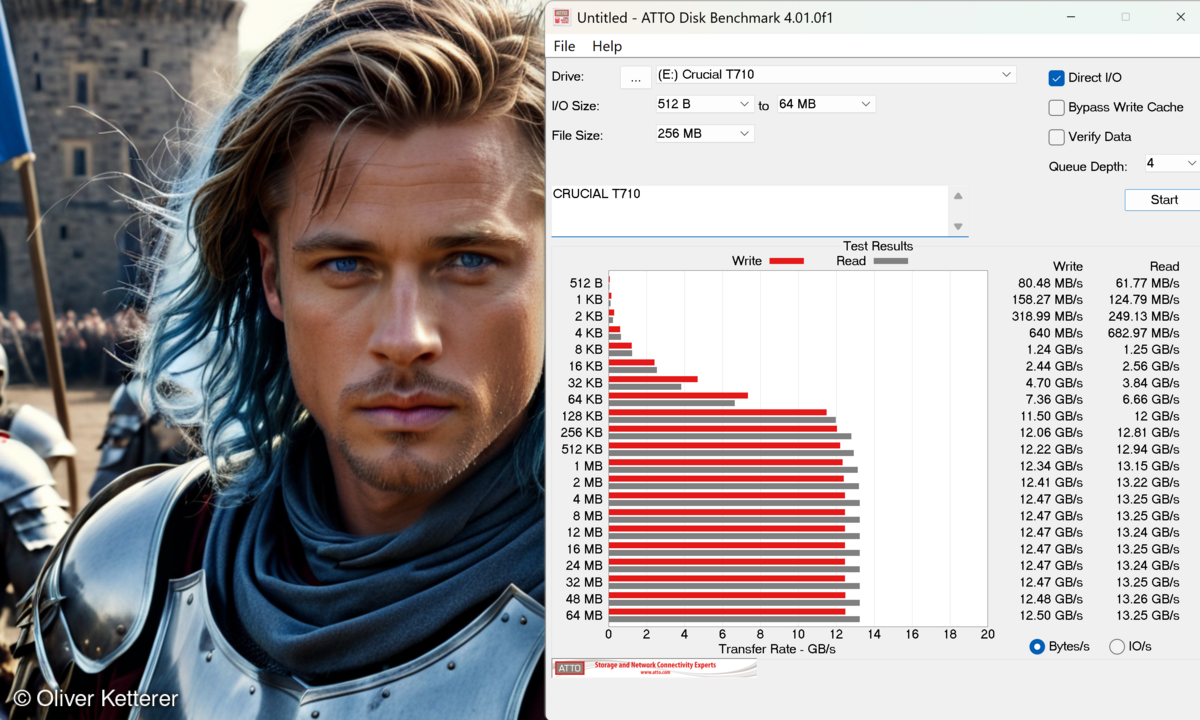1200x720 pixels.
Task: Click the "Queue Depth:" label
Action: 1088,167
